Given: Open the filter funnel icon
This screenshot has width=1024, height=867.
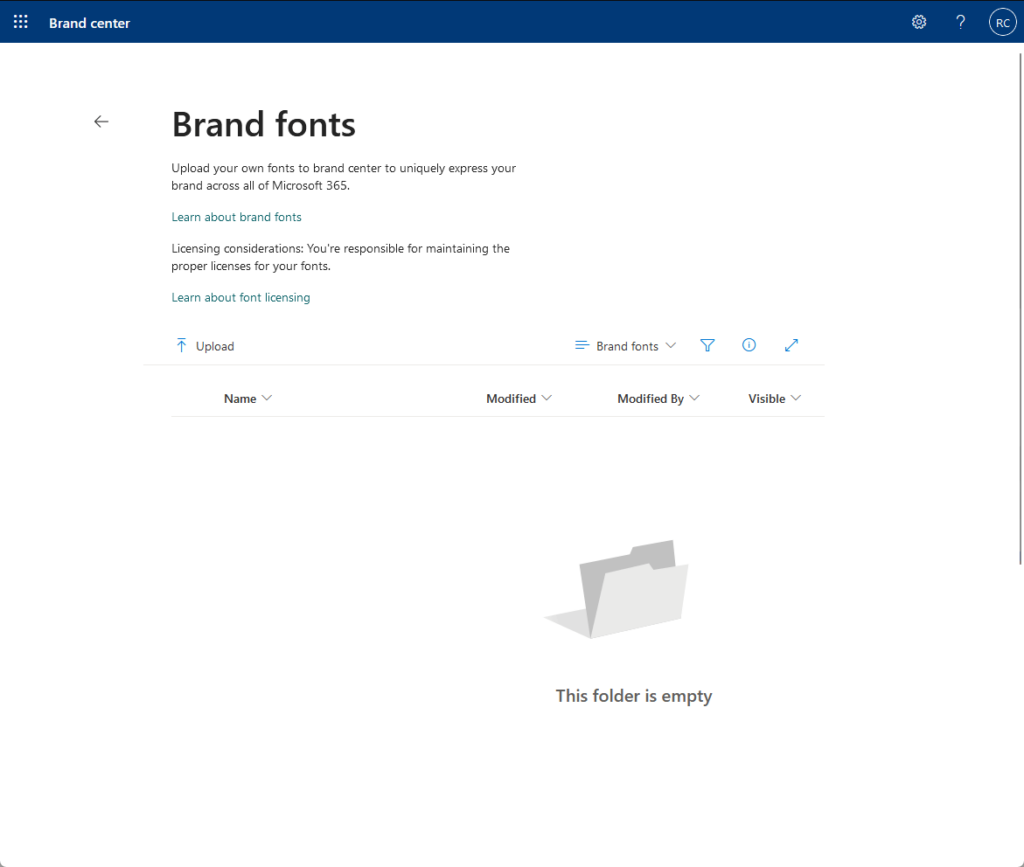Looking at the screenshot, I should pyautogui.click(x=707, y=345).
